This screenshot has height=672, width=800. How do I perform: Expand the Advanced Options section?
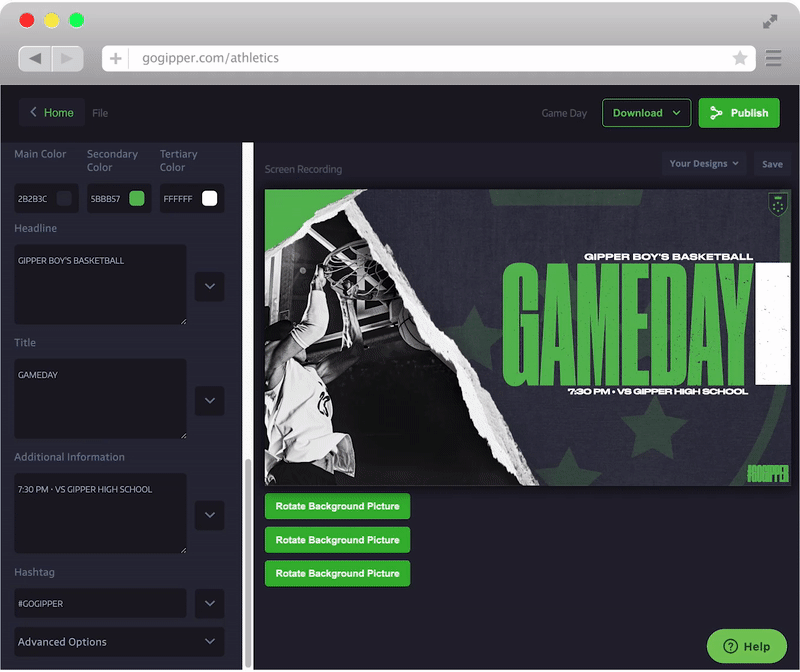(x=119, y=641)
